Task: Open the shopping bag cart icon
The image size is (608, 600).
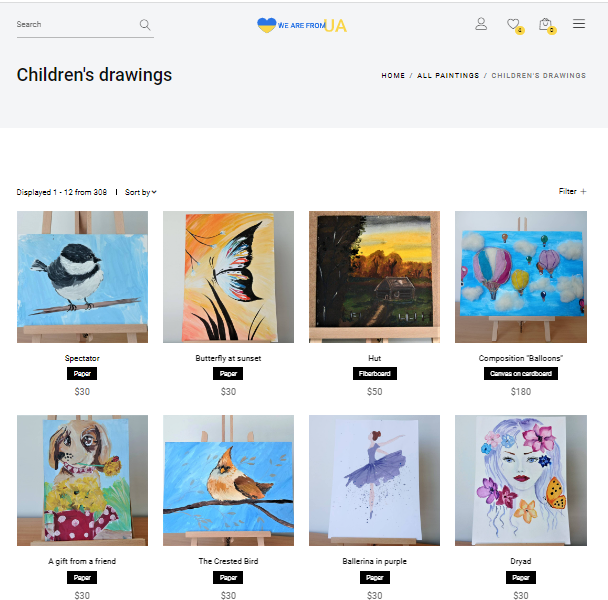Action: tap(545, 24)
